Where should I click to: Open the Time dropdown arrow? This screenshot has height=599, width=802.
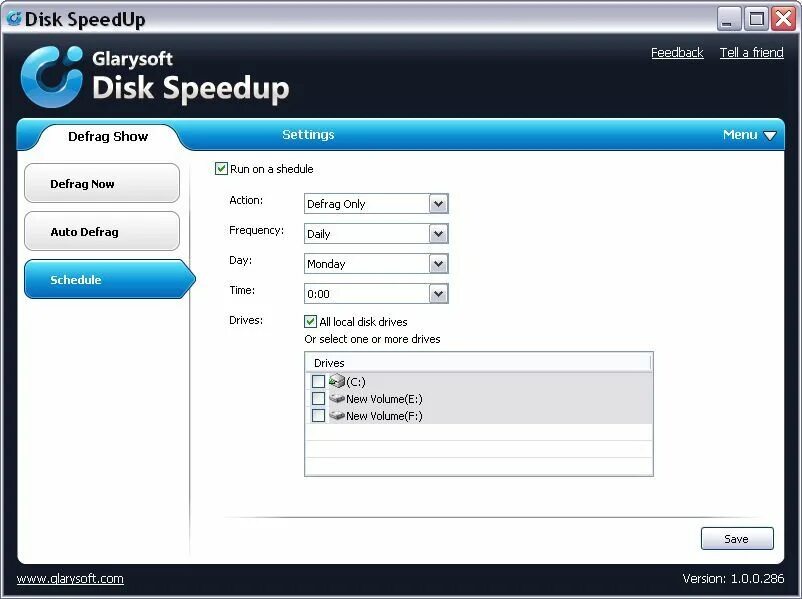[x=438, y=294]
